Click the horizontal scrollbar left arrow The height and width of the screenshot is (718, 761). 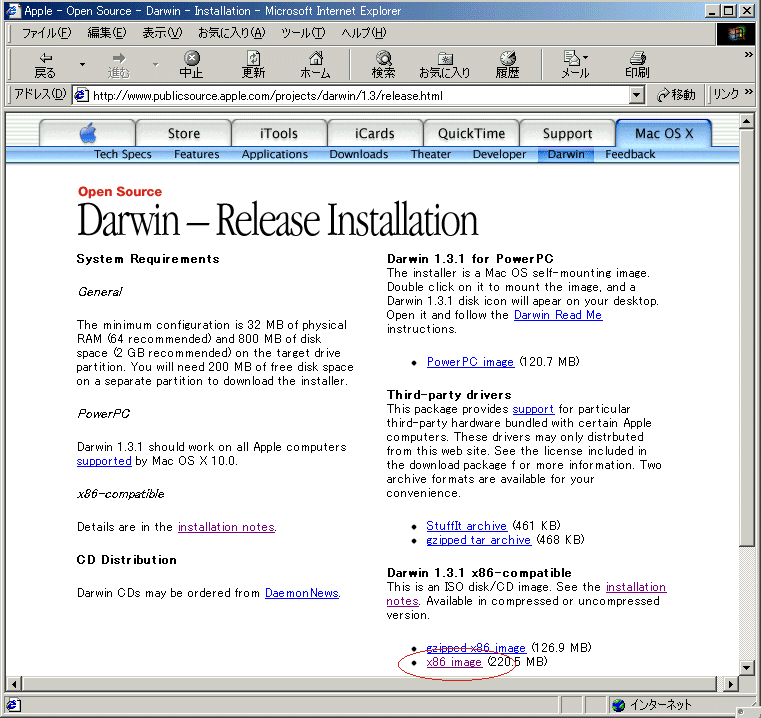14,685
